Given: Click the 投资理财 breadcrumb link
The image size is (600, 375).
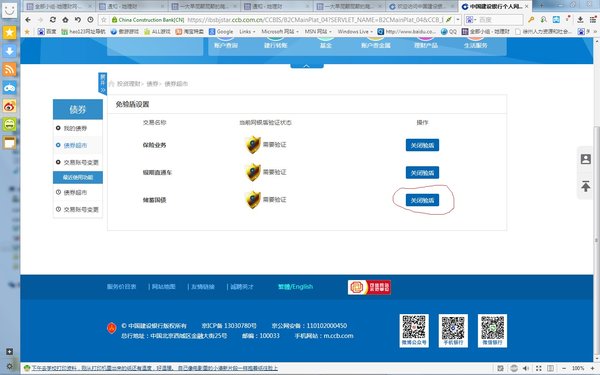Looking at the screenshot, I should [x=128, y=84].
